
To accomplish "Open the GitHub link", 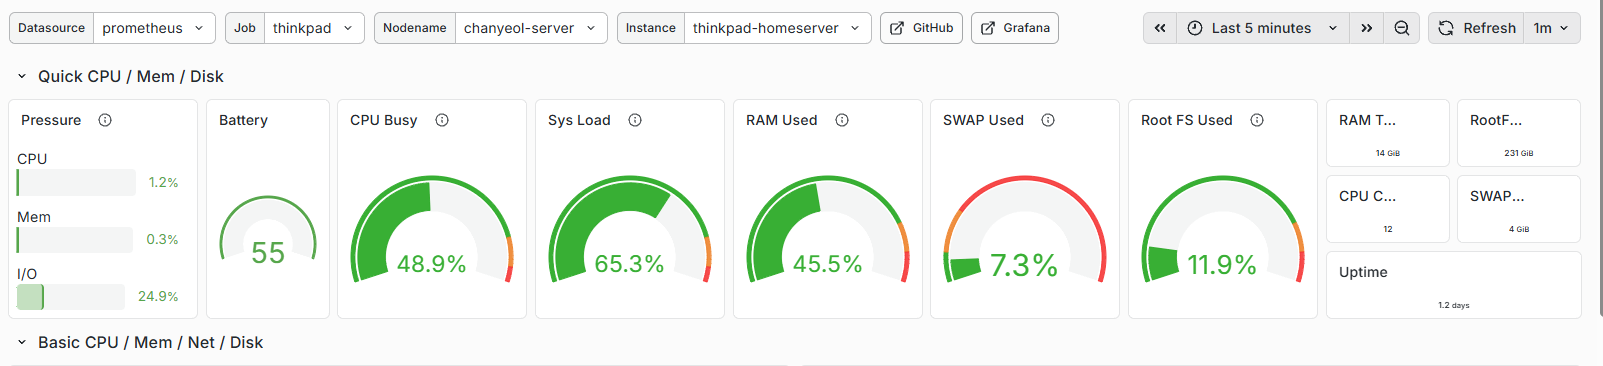I will (x=921, y=28).
